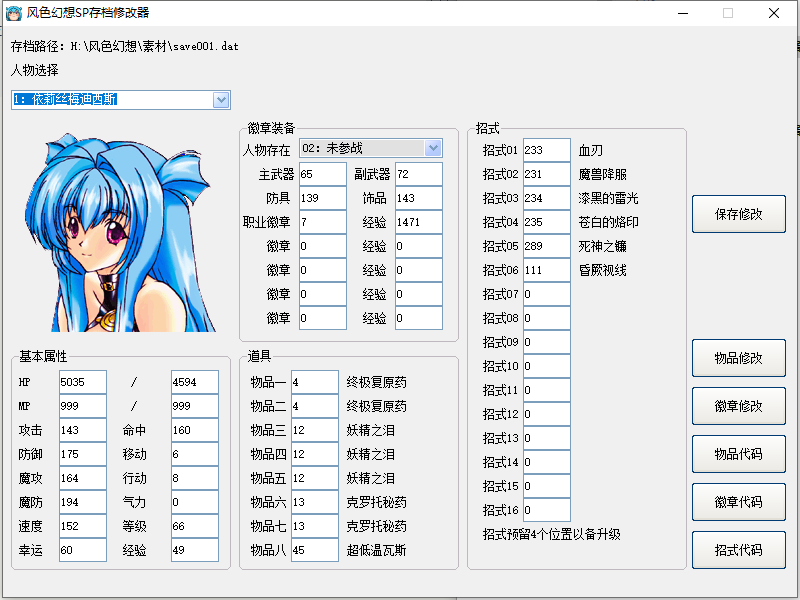Click the 徽章修改 badge edit button
Screen dimensions: 800x600
click(738, 406)
